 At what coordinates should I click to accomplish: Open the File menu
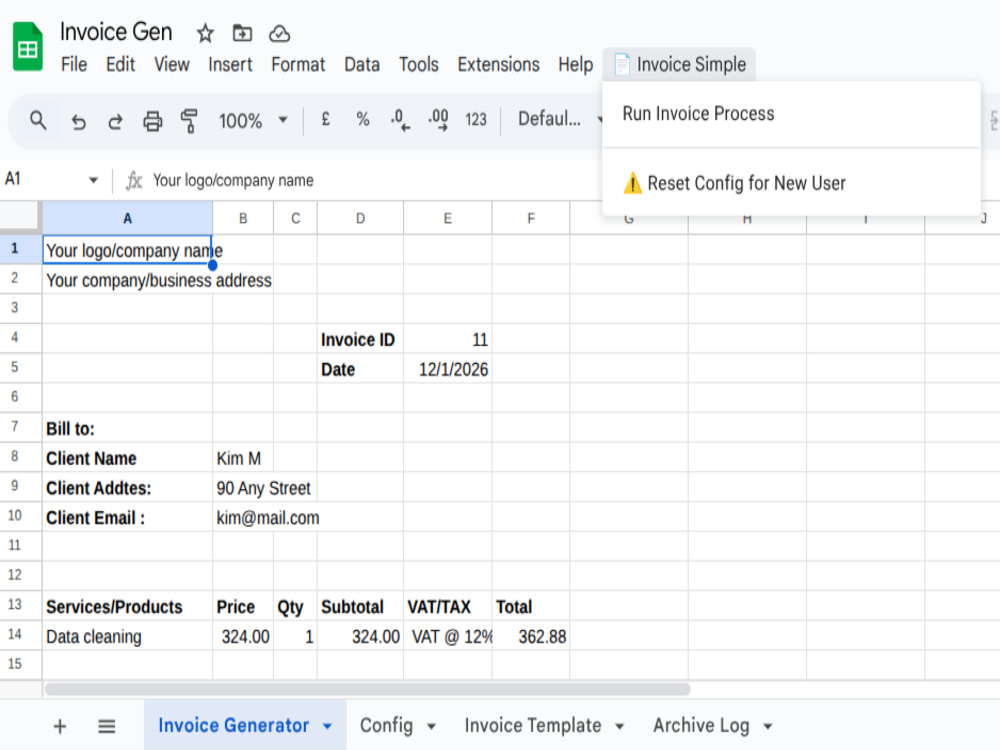(x=74, y=64)
